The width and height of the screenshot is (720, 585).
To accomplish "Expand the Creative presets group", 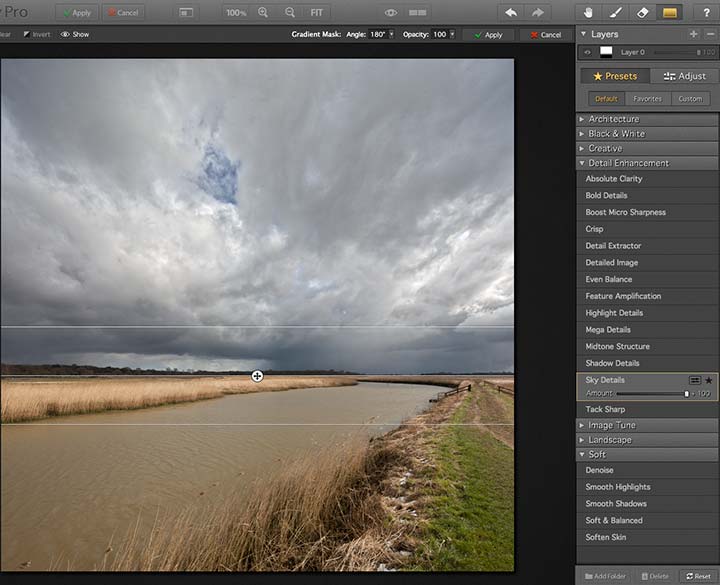I will (647, 148).
